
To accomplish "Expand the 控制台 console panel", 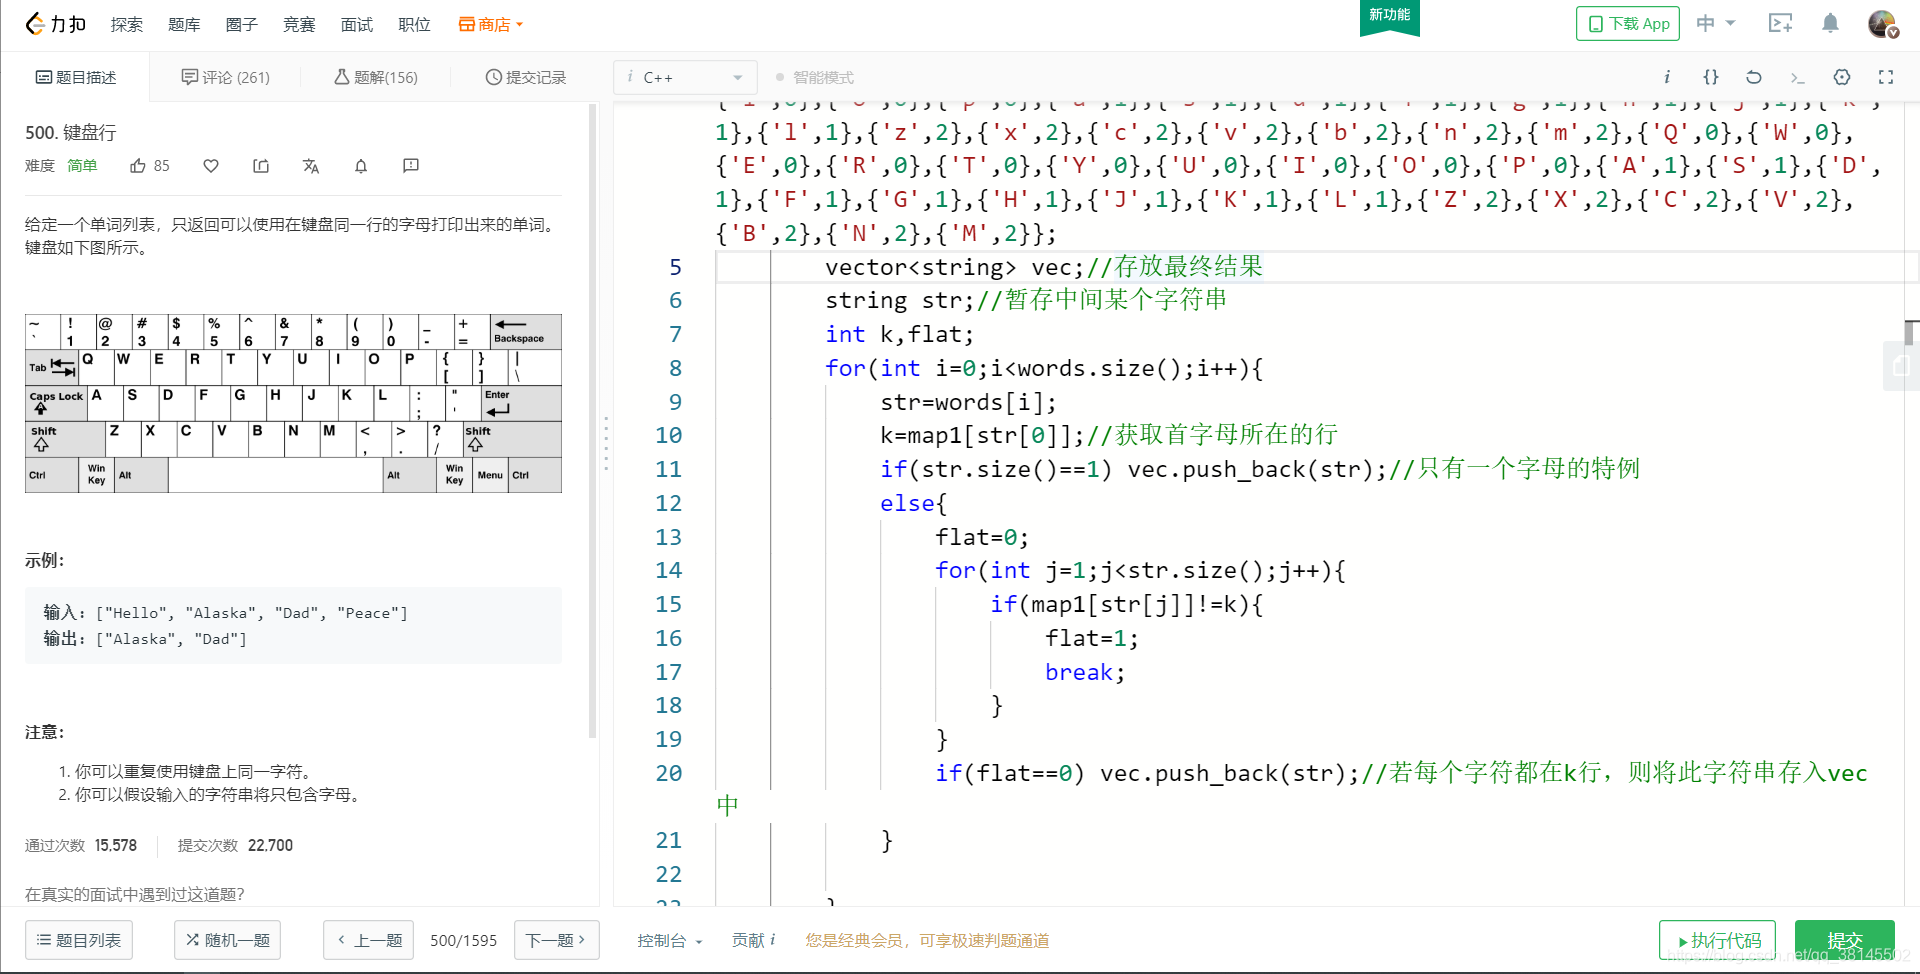I will pyautogui.click(x=670, y=940).
